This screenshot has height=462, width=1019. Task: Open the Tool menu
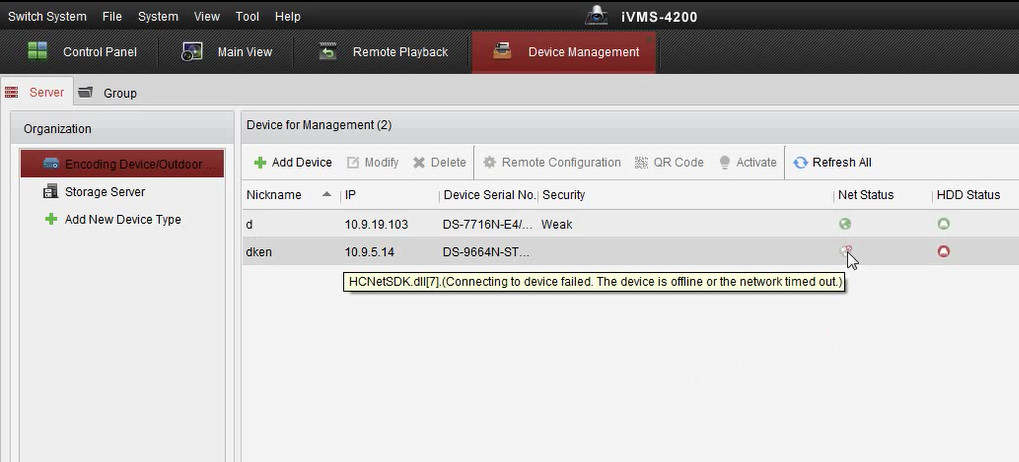tap(247, 17)
